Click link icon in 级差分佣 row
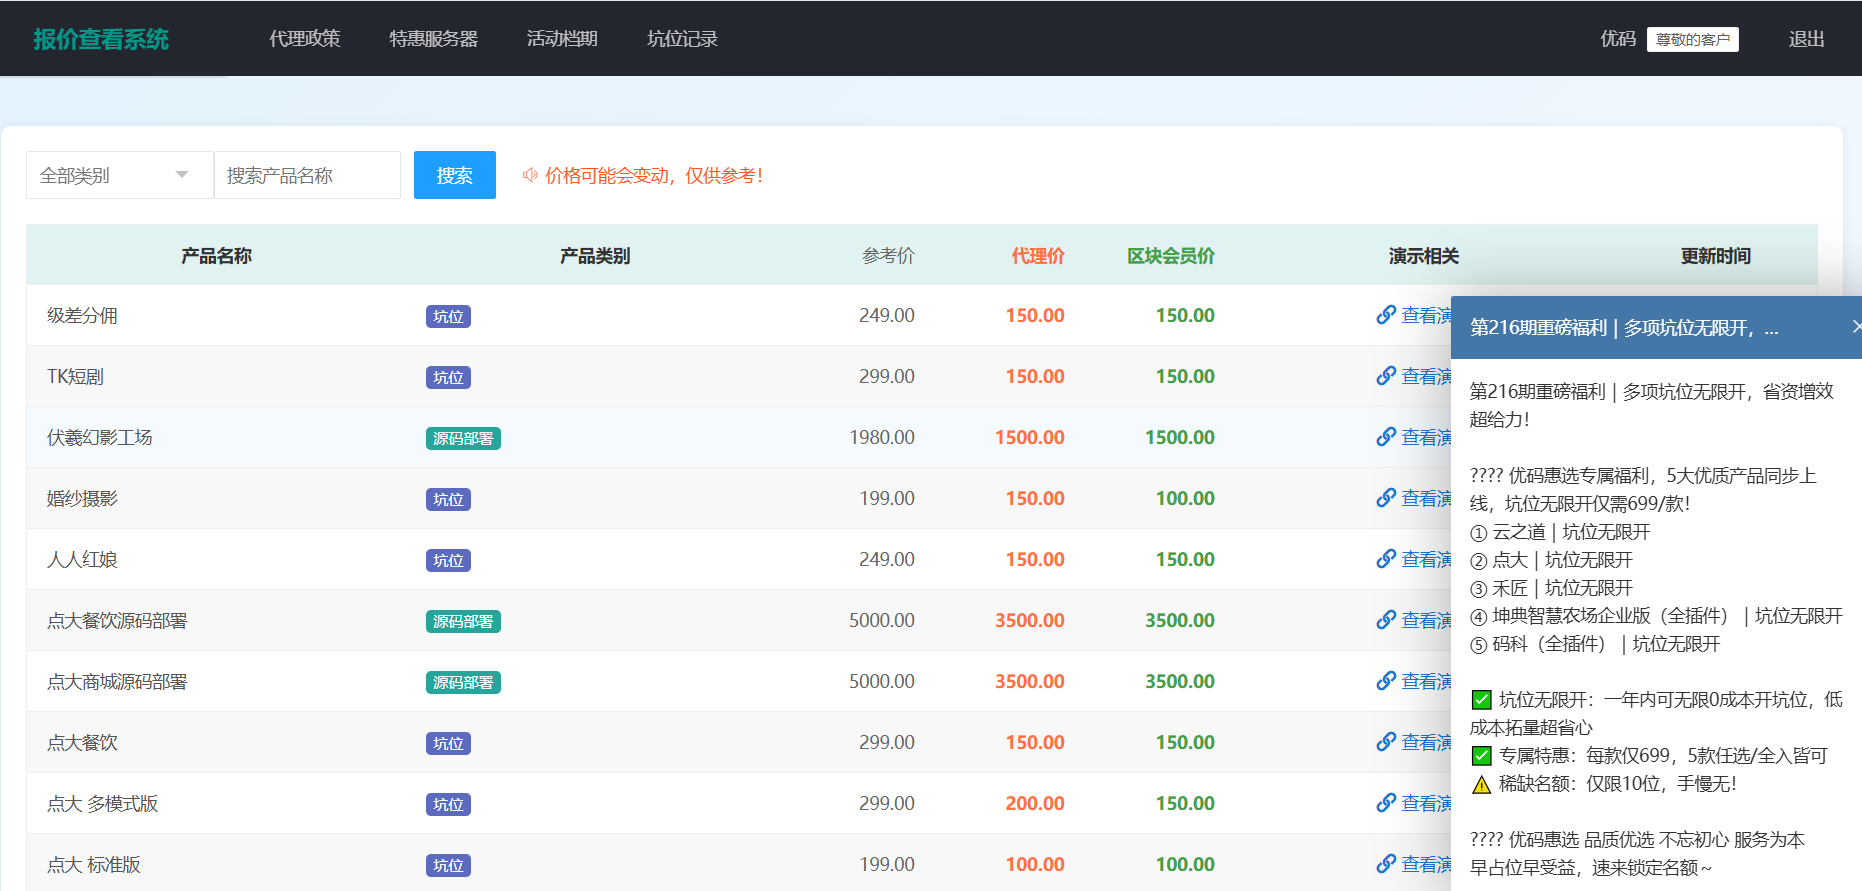 pos(1385,315)
